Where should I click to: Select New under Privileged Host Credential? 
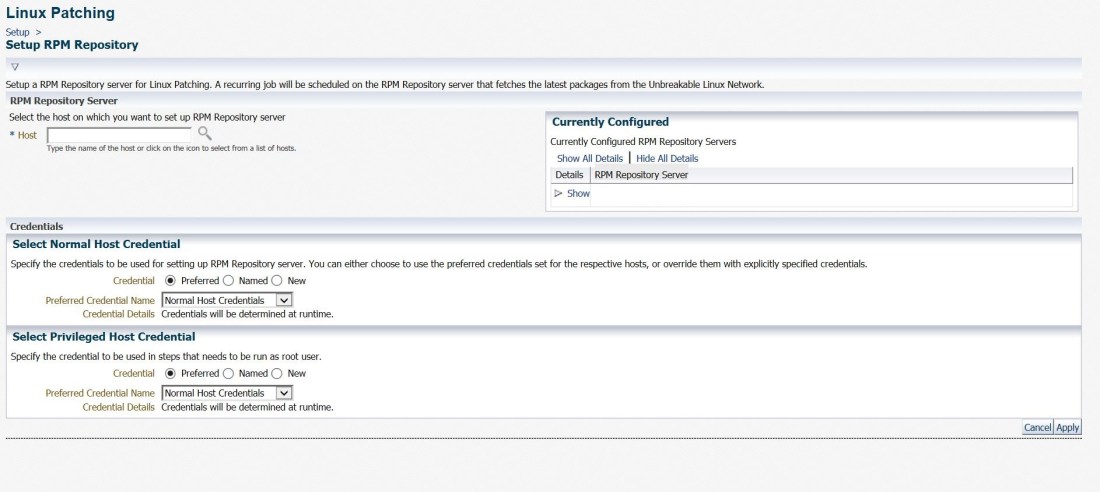(277, 373)
